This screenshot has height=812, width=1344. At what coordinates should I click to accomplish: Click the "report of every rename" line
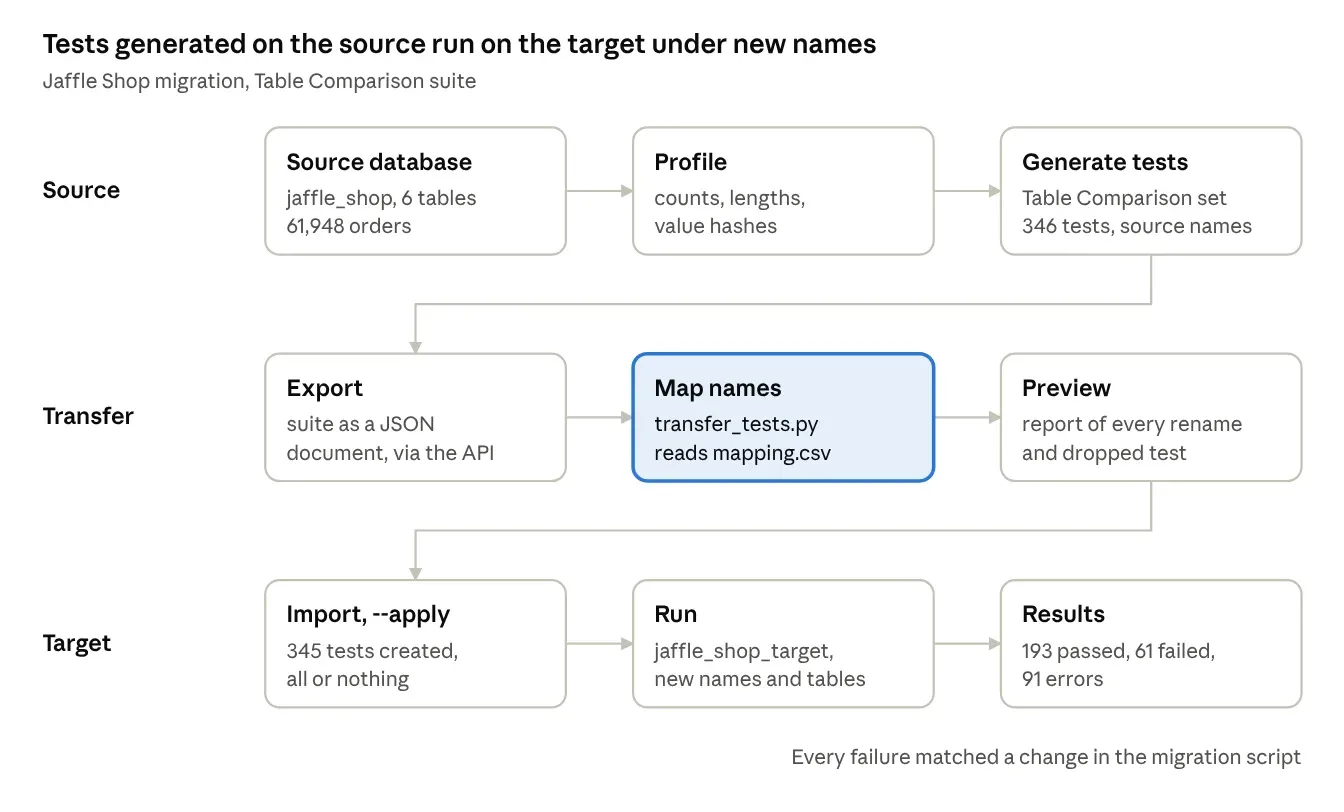pyautogui.click(x=1132, y=424)
